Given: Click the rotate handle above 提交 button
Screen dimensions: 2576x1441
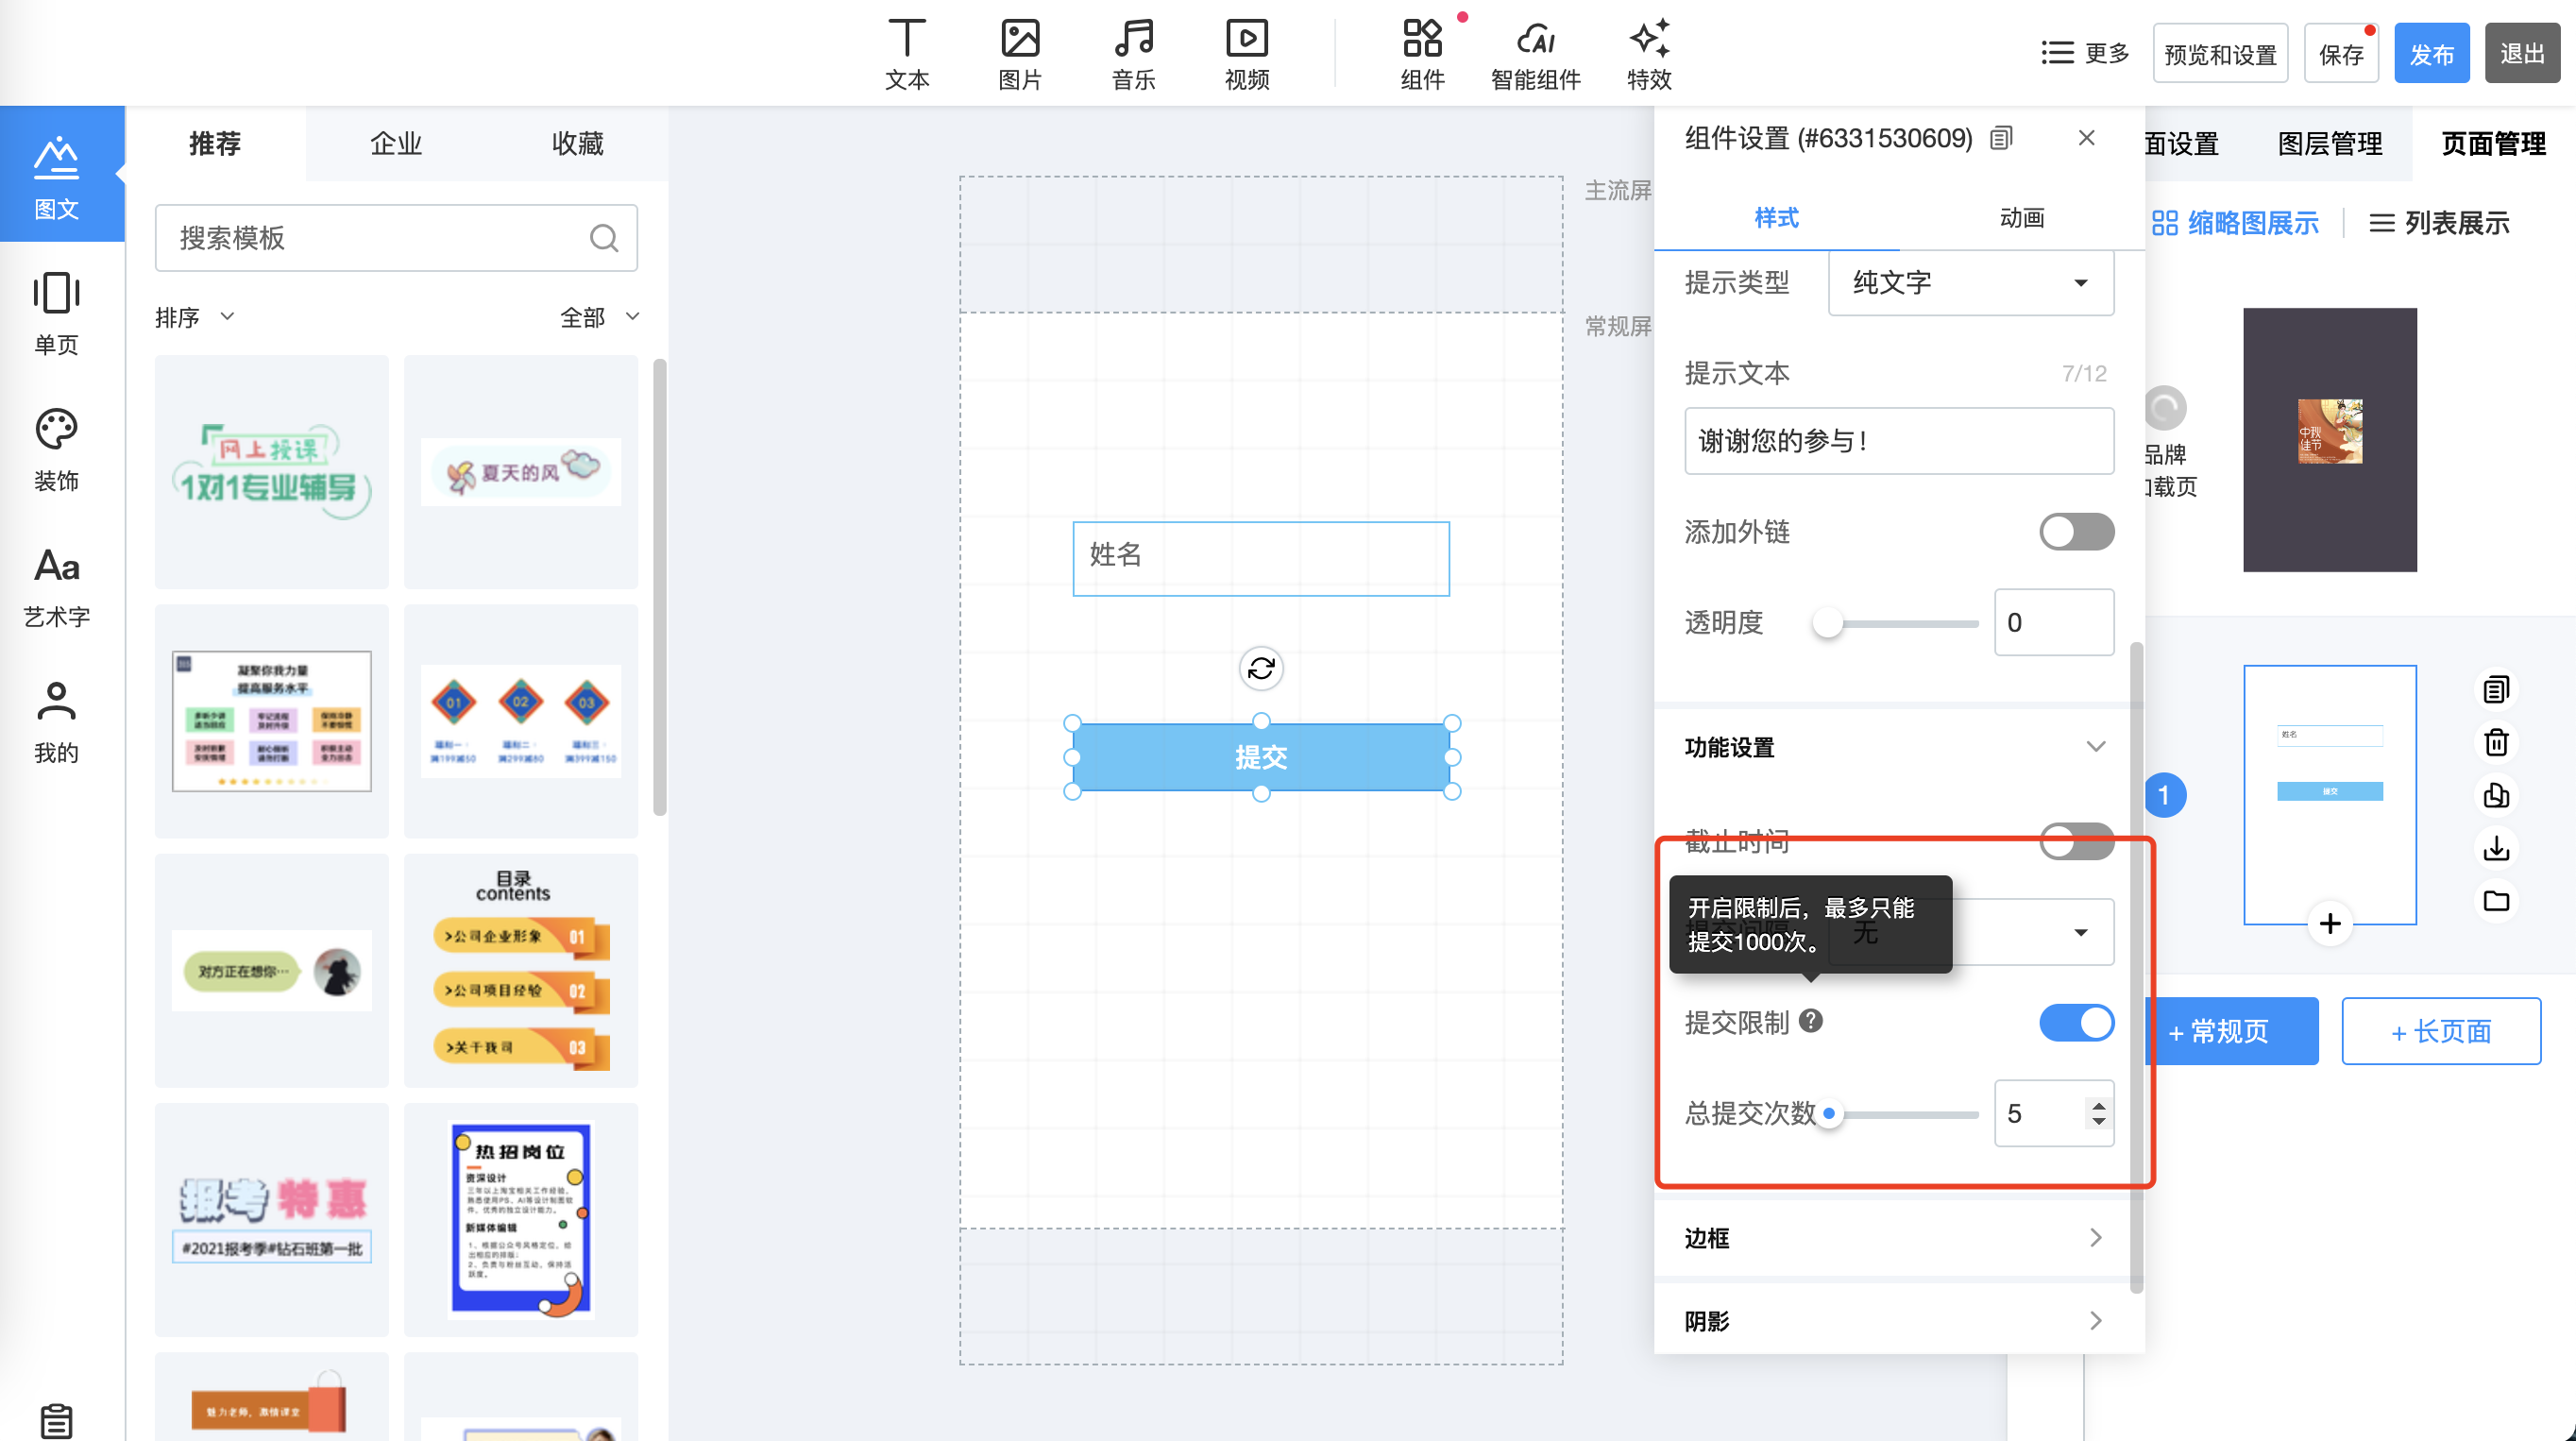Looking at the screenshot, I should click(1261, 668).
